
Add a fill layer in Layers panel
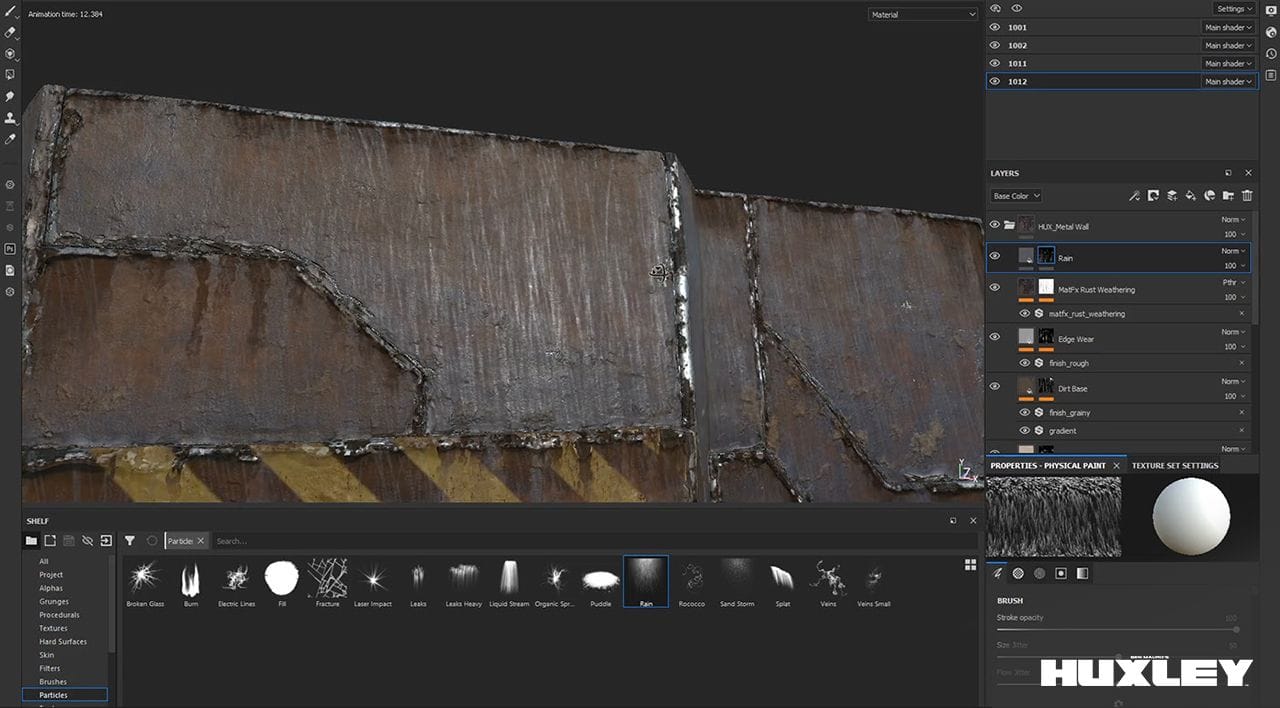click(x=1190, y=196)
